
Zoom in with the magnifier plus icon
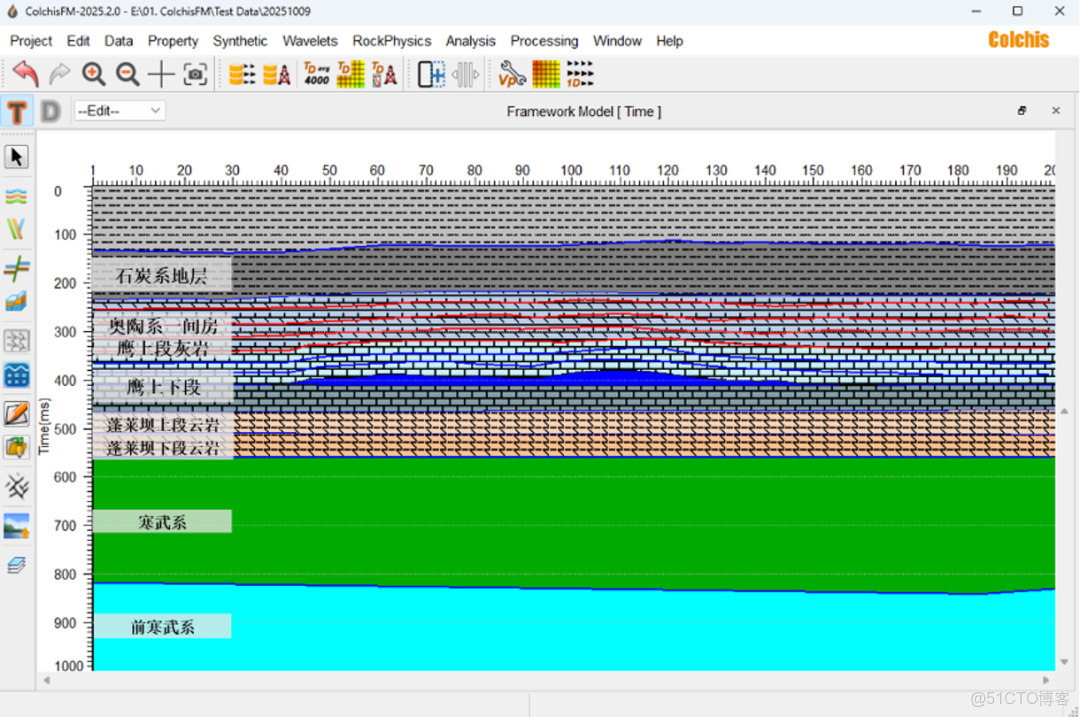(x=93, y=74)
